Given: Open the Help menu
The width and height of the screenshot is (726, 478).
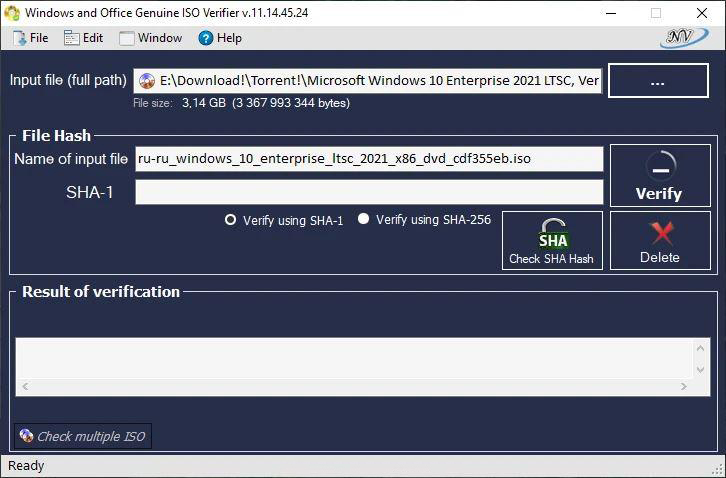Looking at the screenshot, I should 220,38.
